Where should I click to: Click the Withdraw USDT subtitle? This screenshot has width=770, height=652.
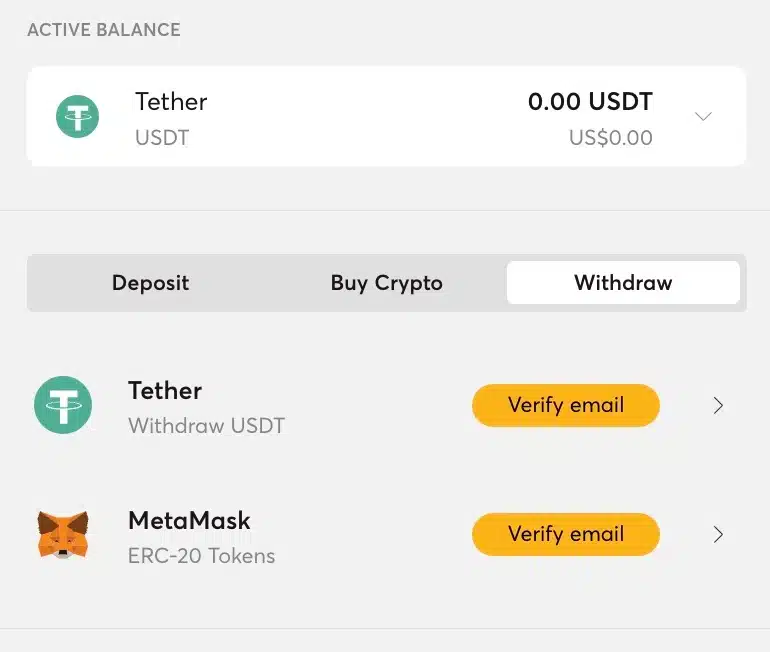click(x=206, y=426)
